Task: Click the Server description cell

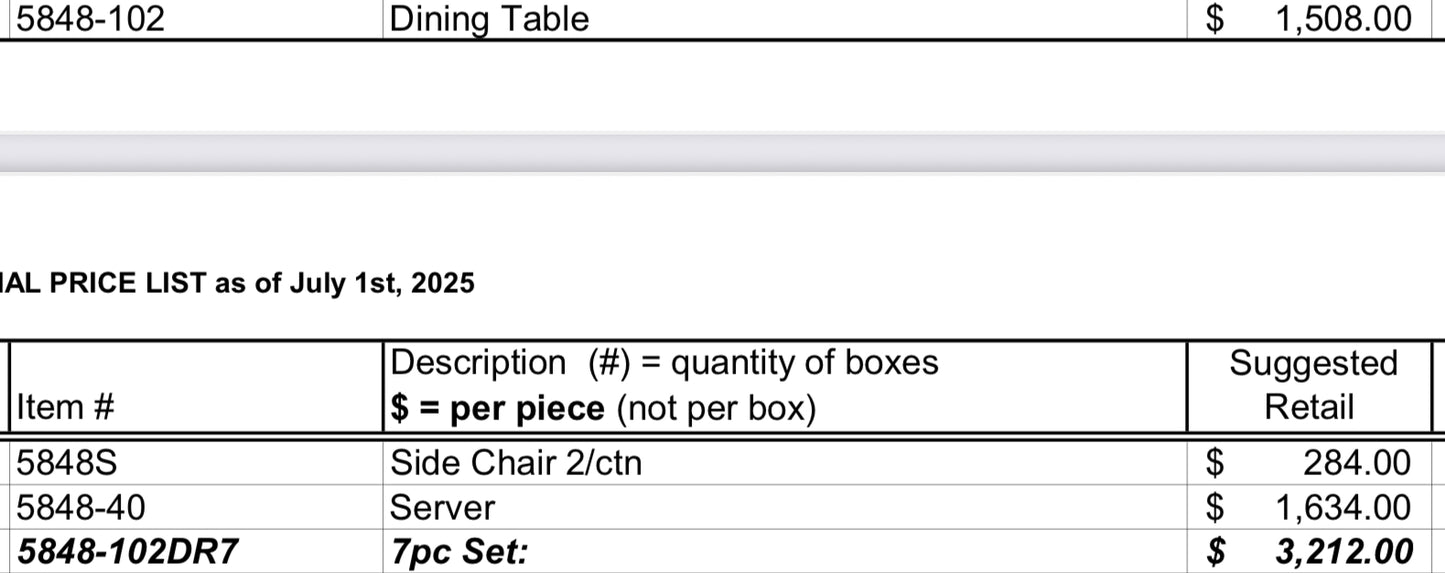Action: coord(442,508)
